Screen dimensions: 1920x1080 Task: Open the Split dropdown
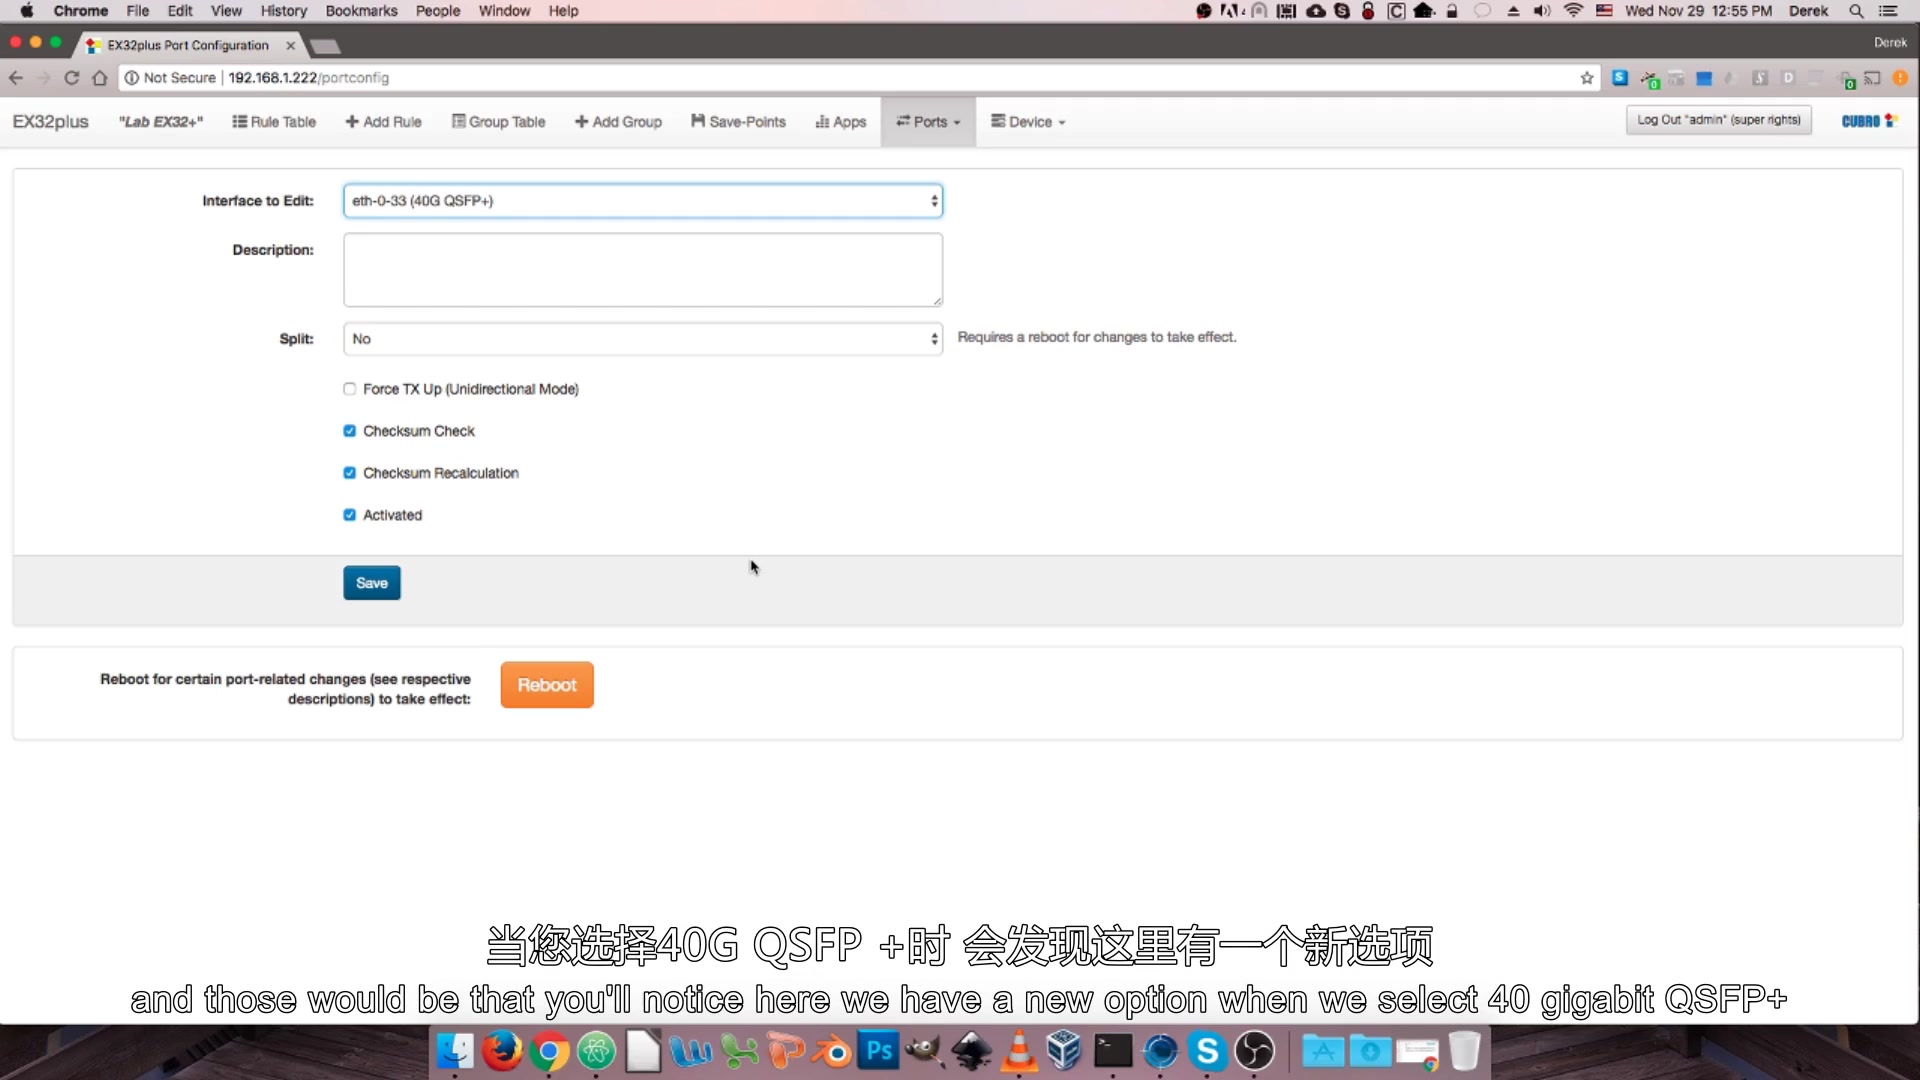click(642, 339)
